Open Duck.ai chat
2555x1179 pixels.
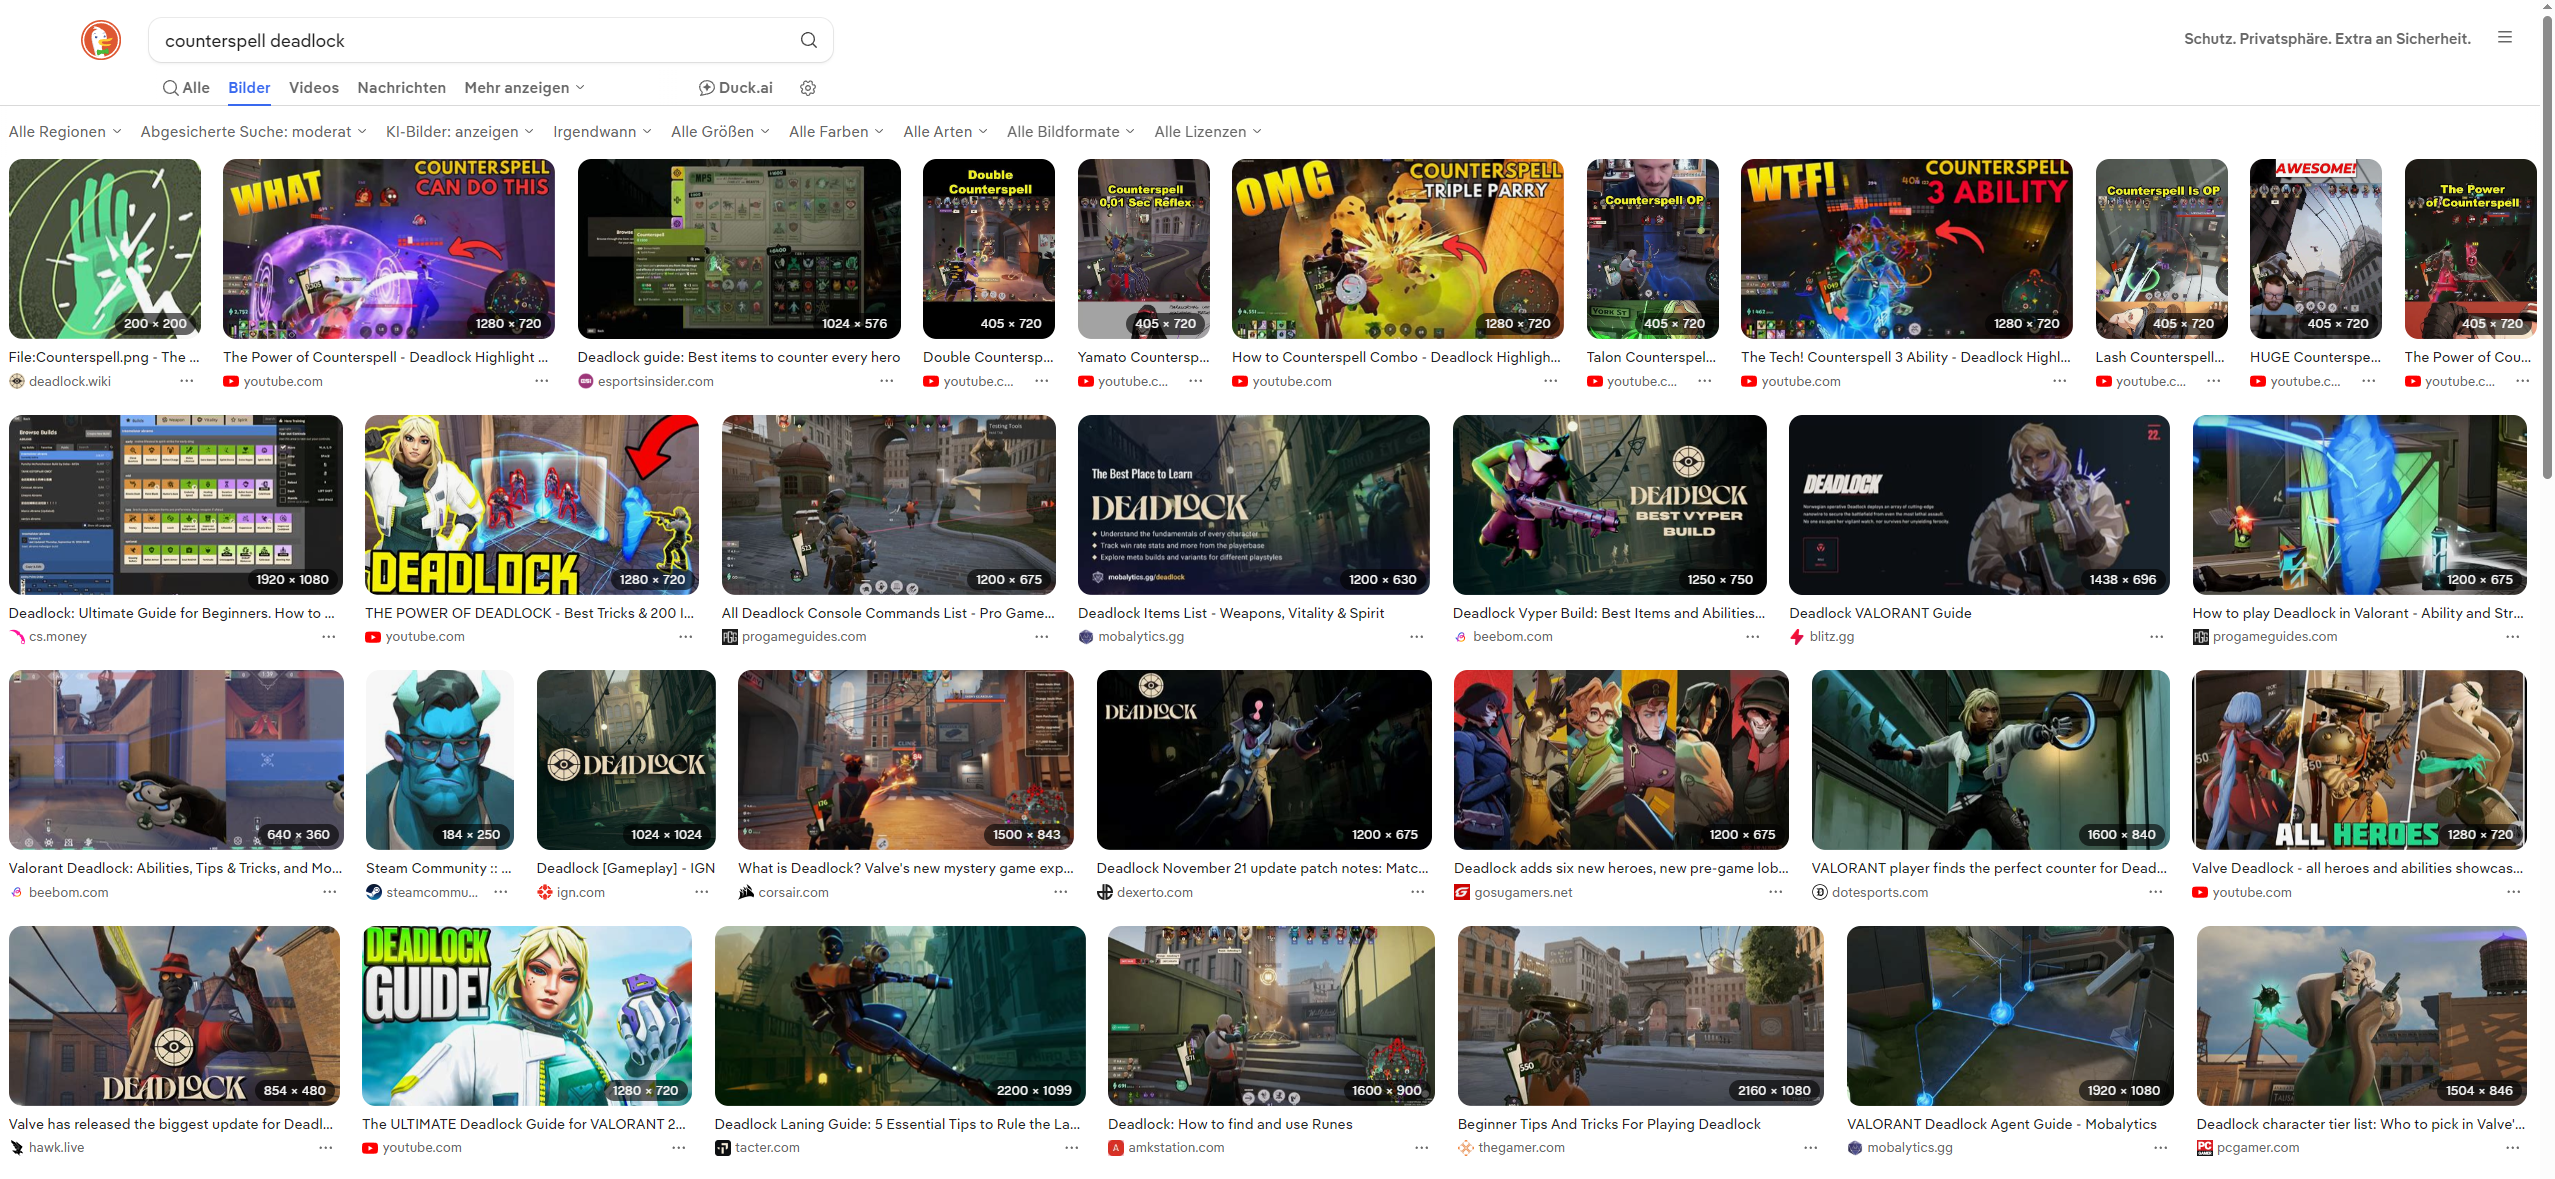pyautogui.click(x=735, y=88)
